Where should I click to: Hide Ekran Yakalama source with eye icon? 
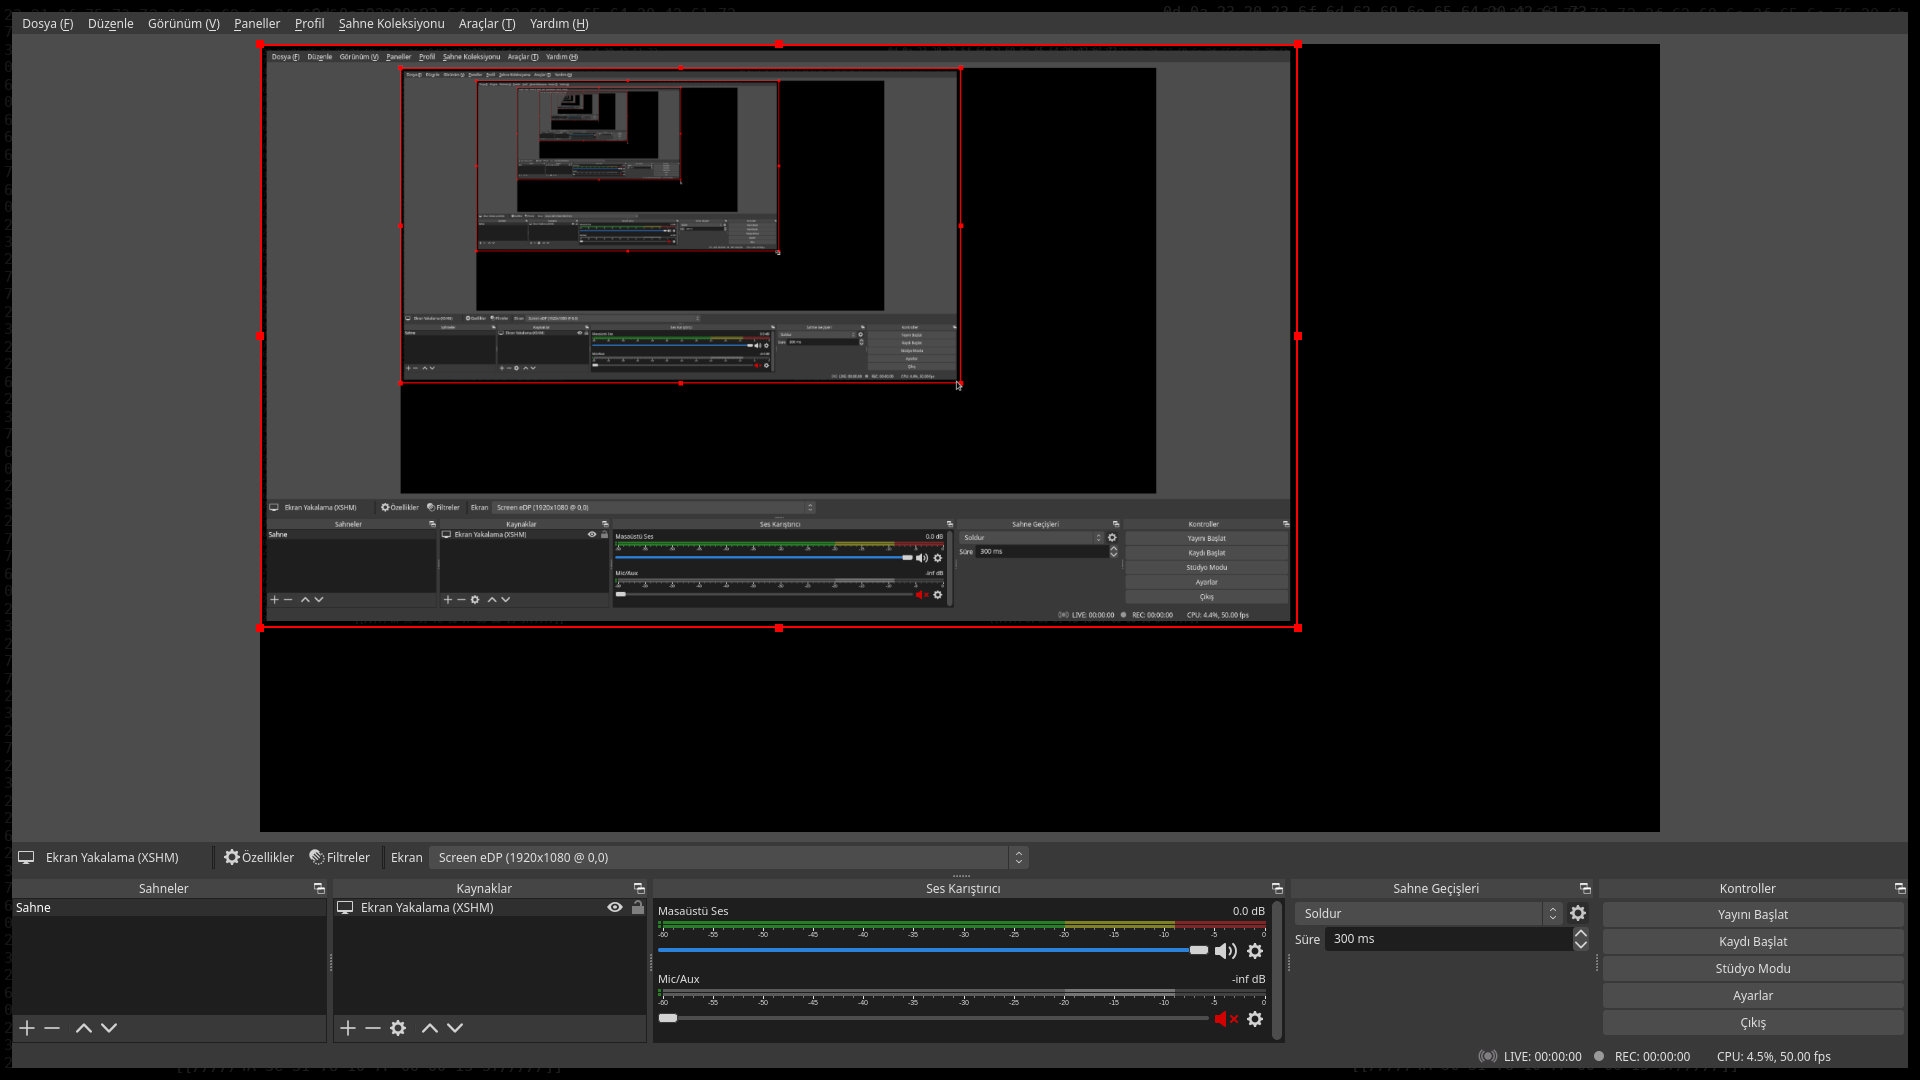(x=615, y=907)
